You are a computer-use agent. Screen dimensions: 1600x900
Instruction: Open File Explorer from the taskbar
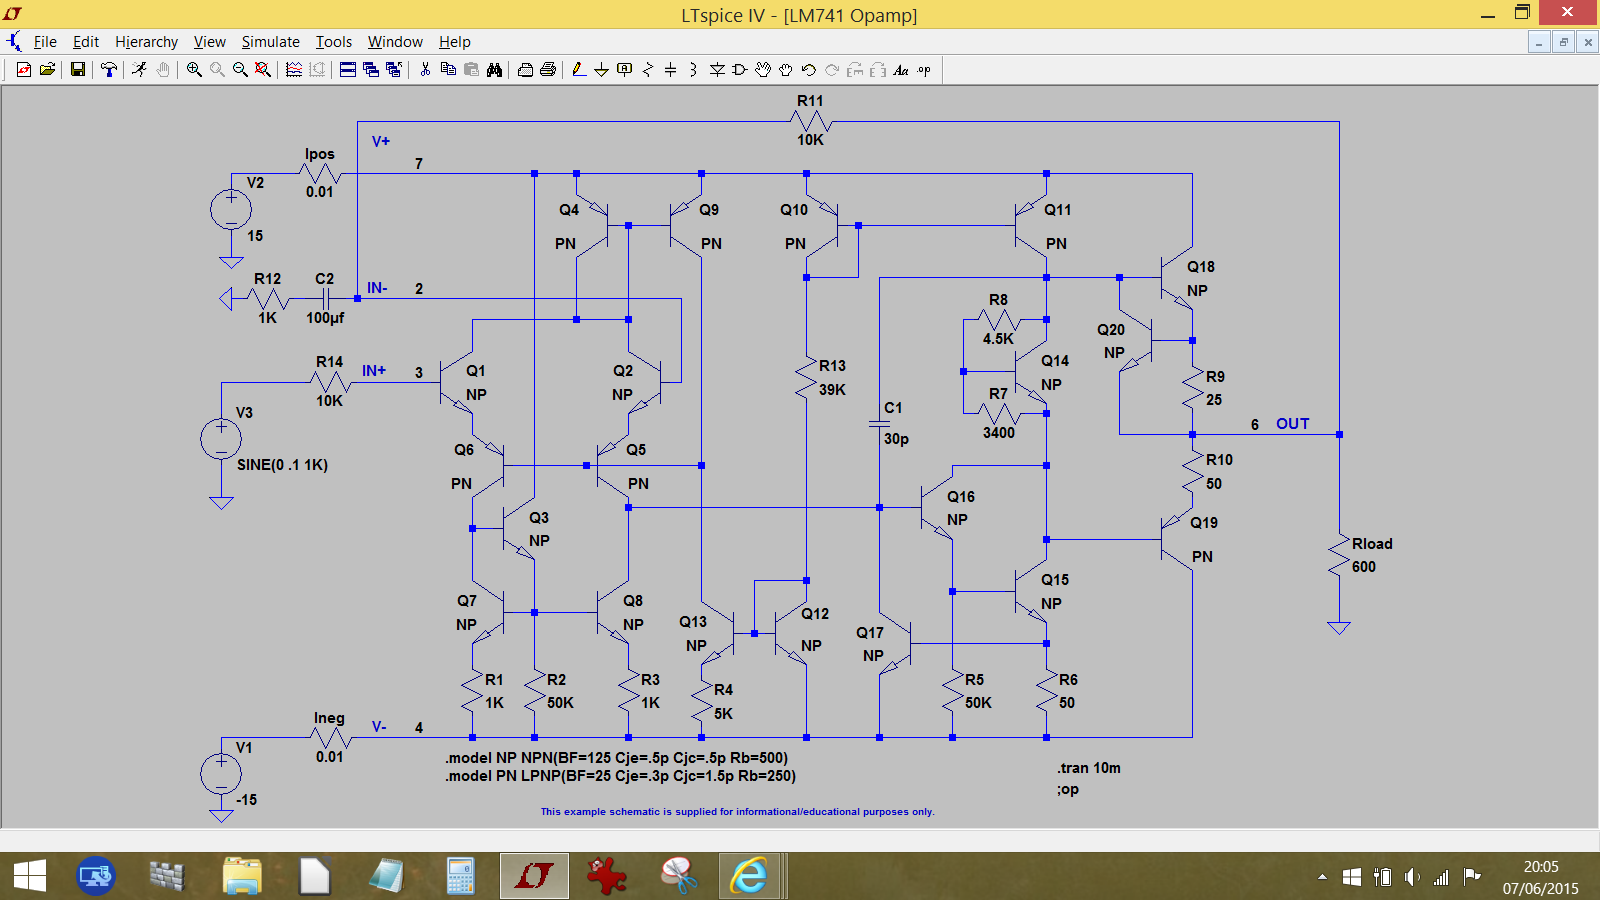(241, 877)
